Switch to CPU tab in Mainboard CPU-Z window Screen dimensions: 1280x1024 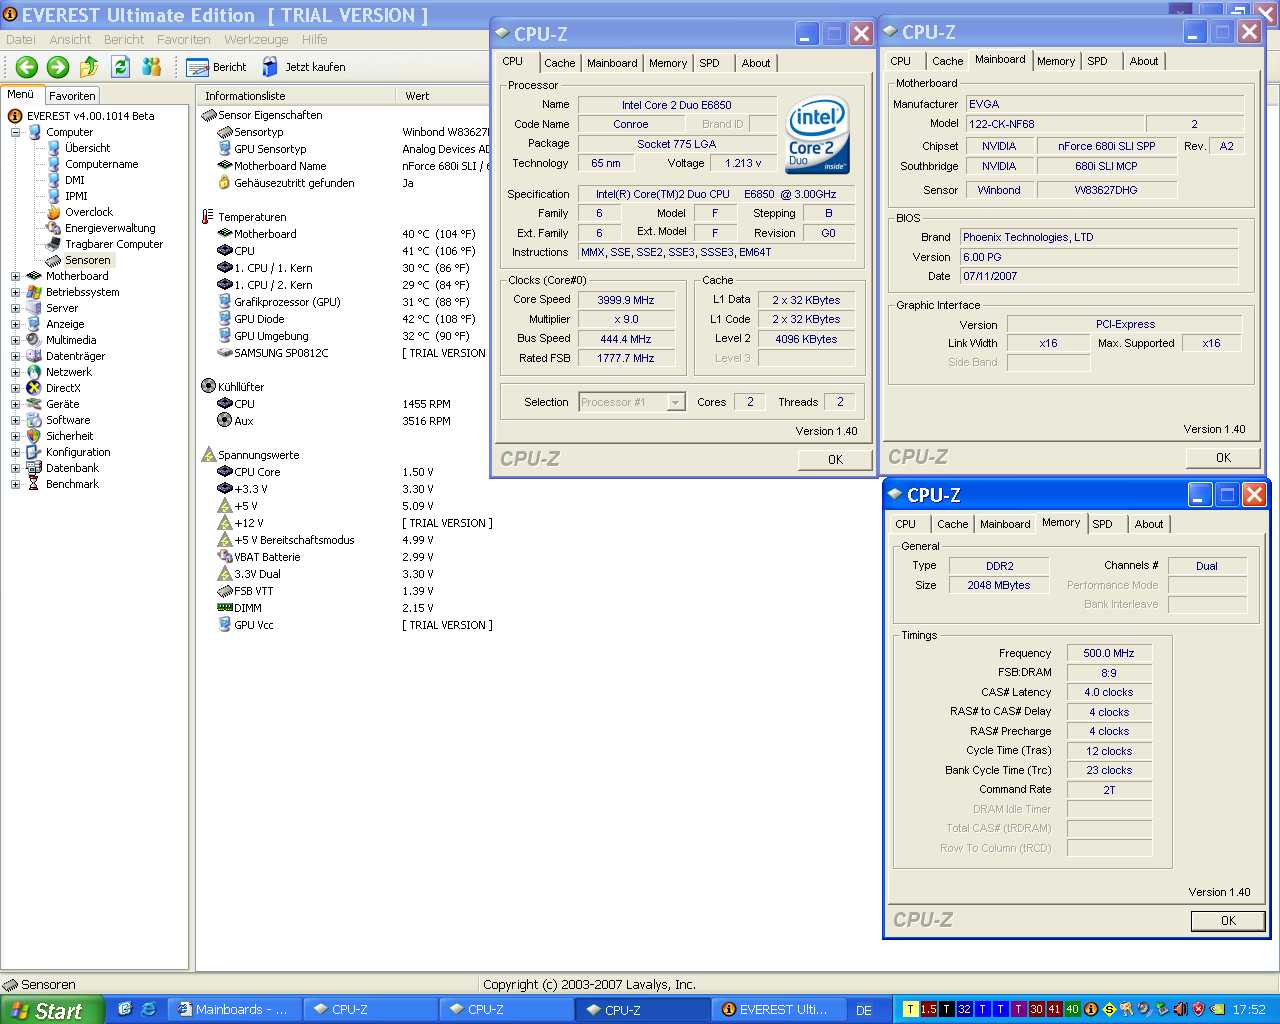click(x=900, y=61)
